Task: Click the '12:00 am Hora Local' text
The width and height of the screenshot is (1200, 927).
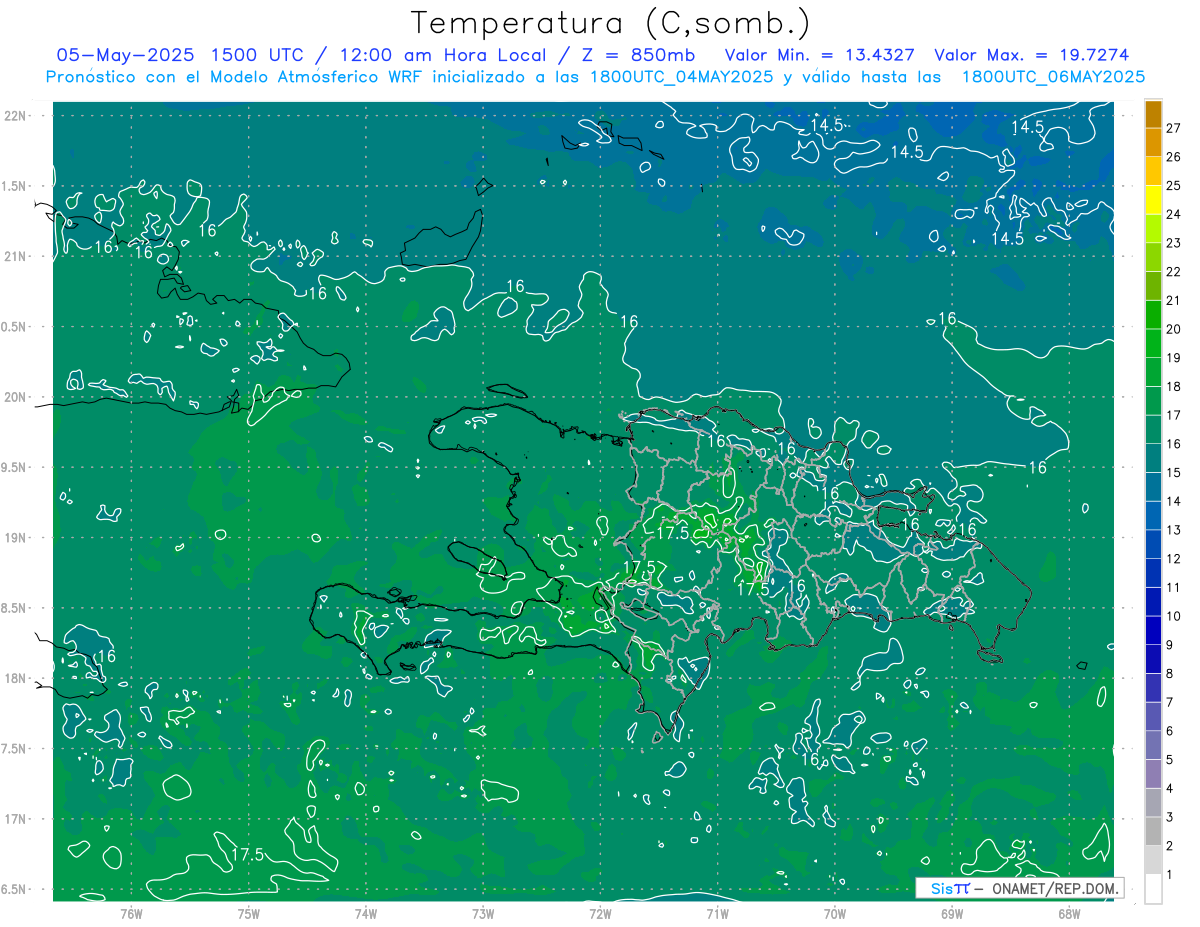Action: point(444,55)
